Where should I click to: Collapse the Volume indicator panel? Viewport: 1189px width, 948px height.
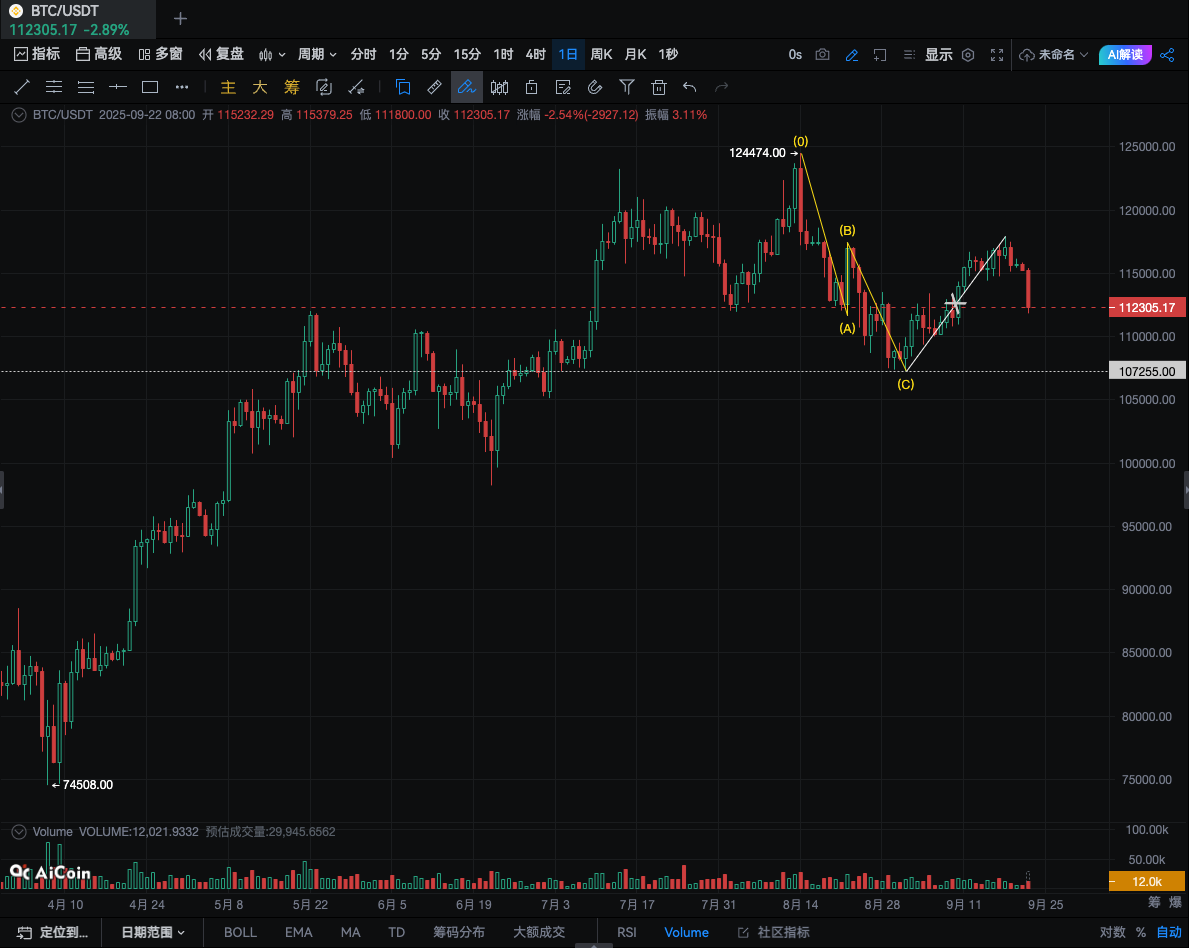coord(19,831)
